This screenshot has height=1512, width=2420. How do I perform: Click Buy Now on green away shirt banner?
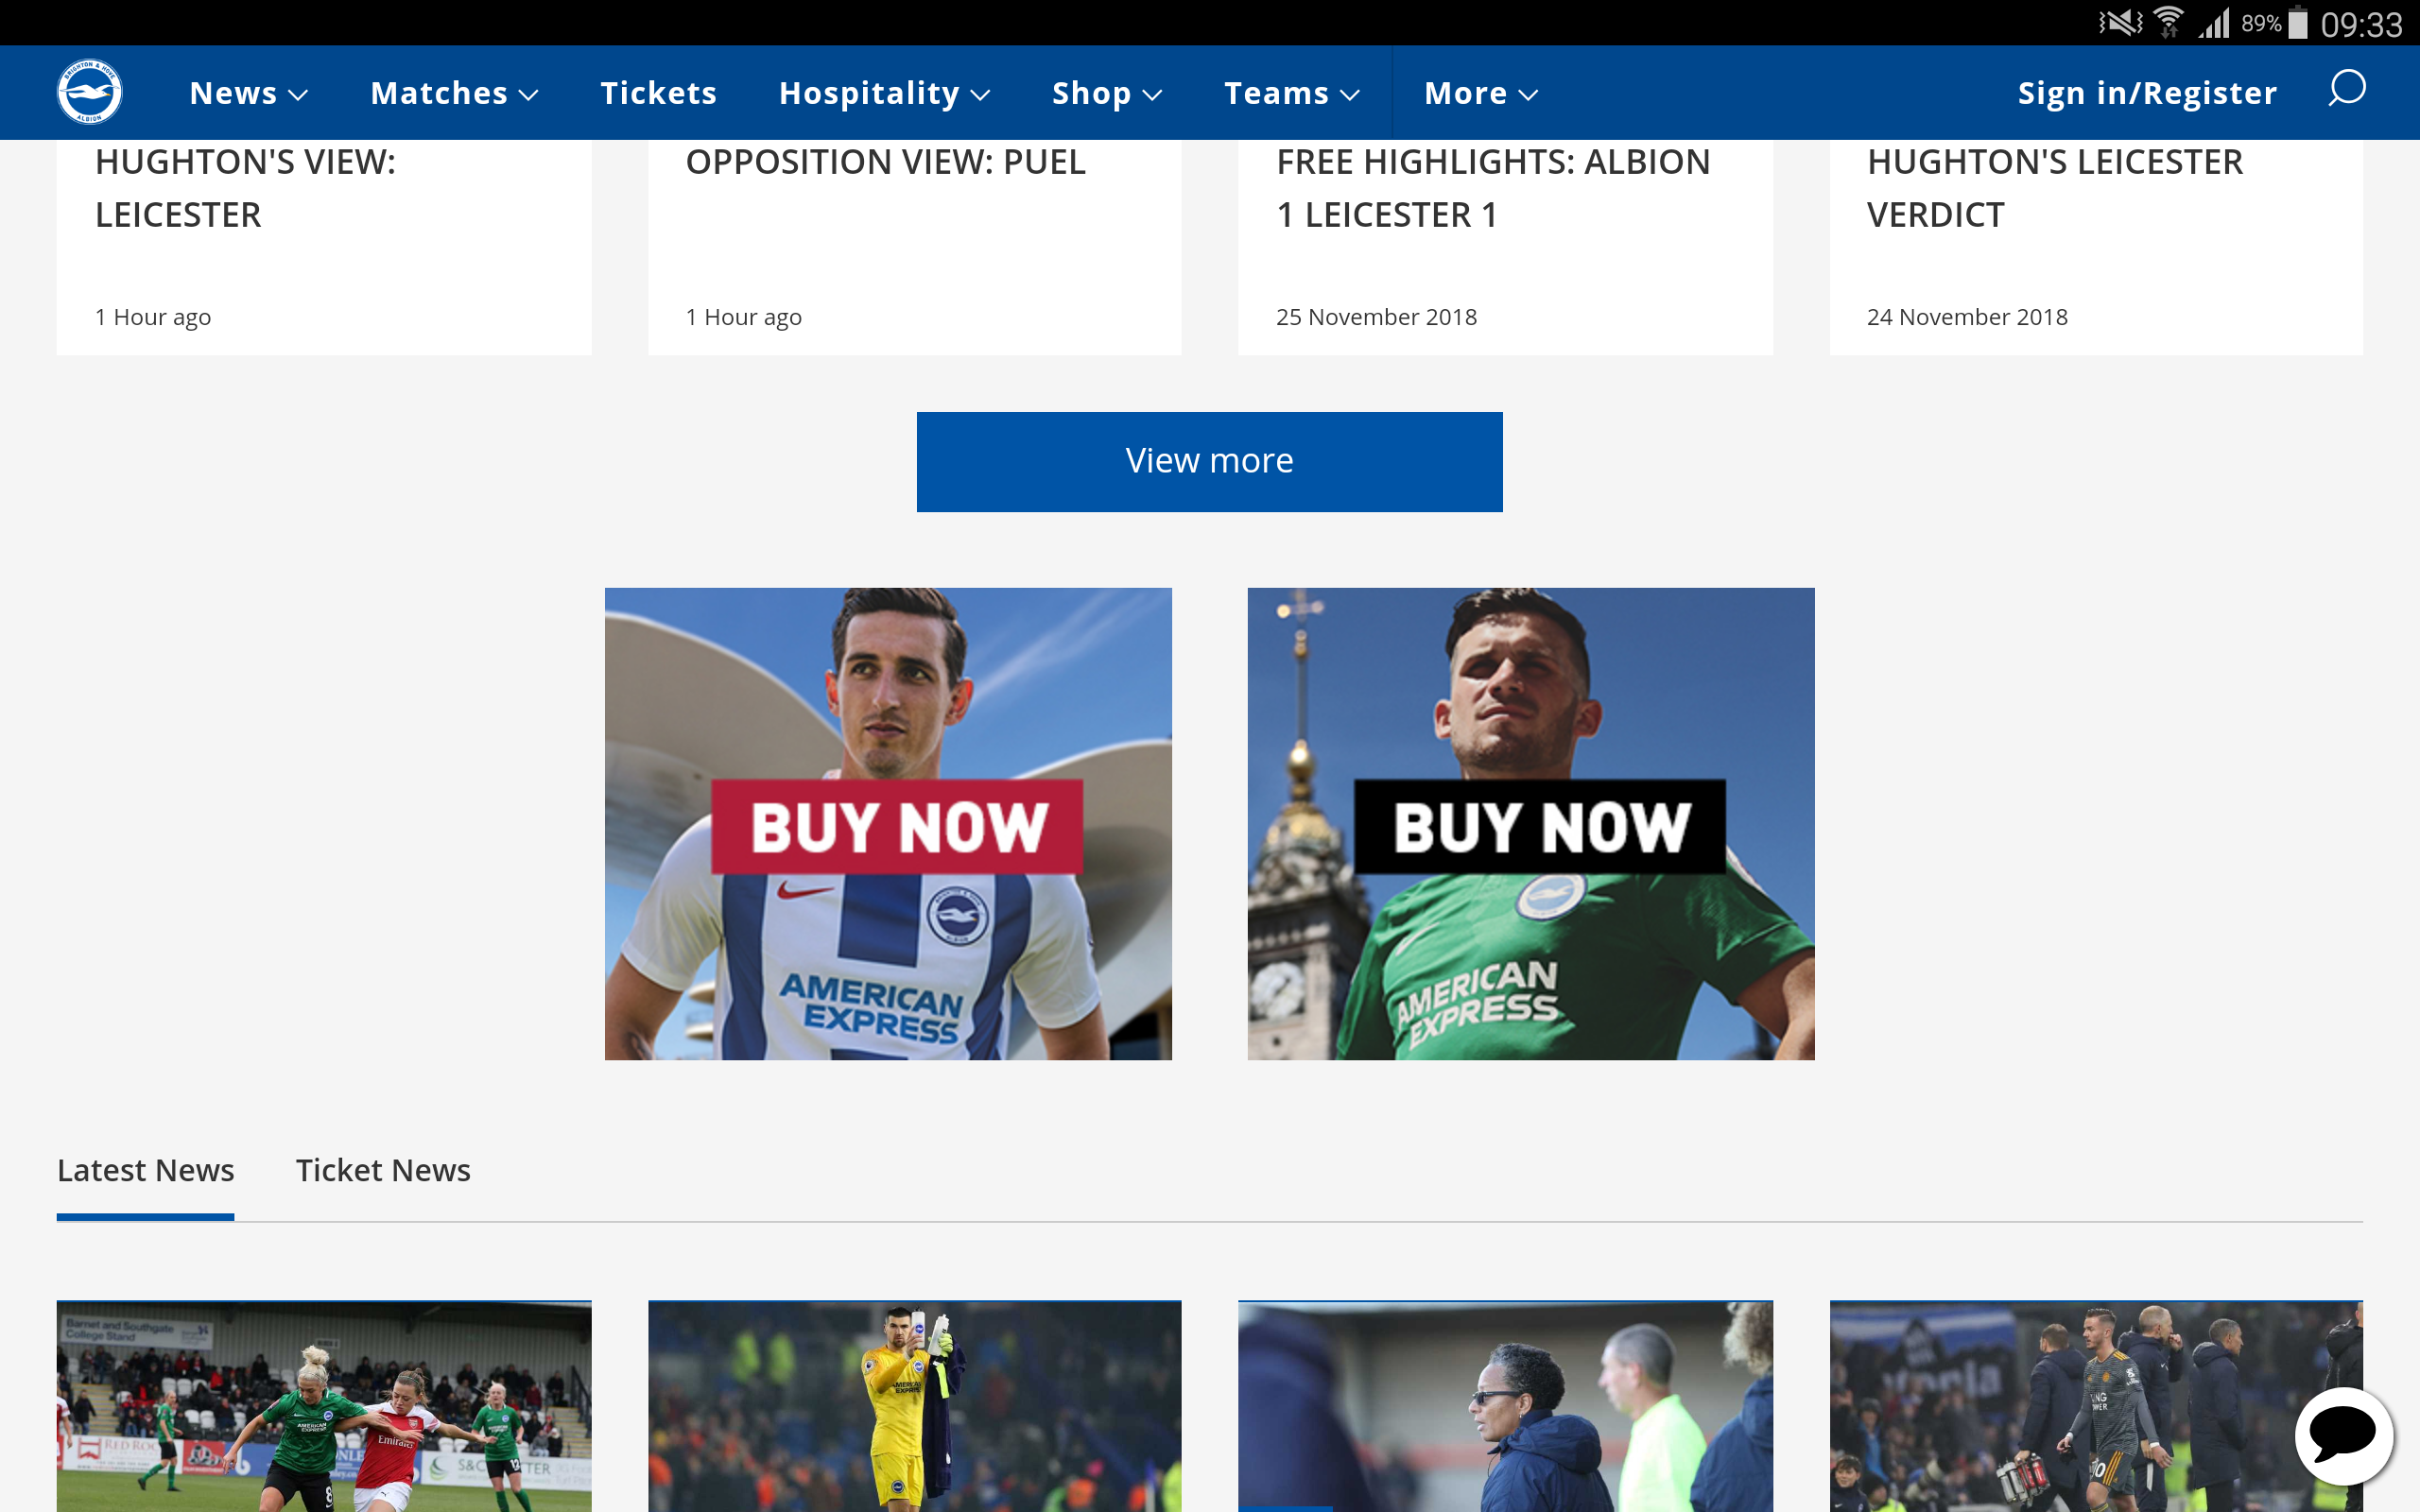1540,826
